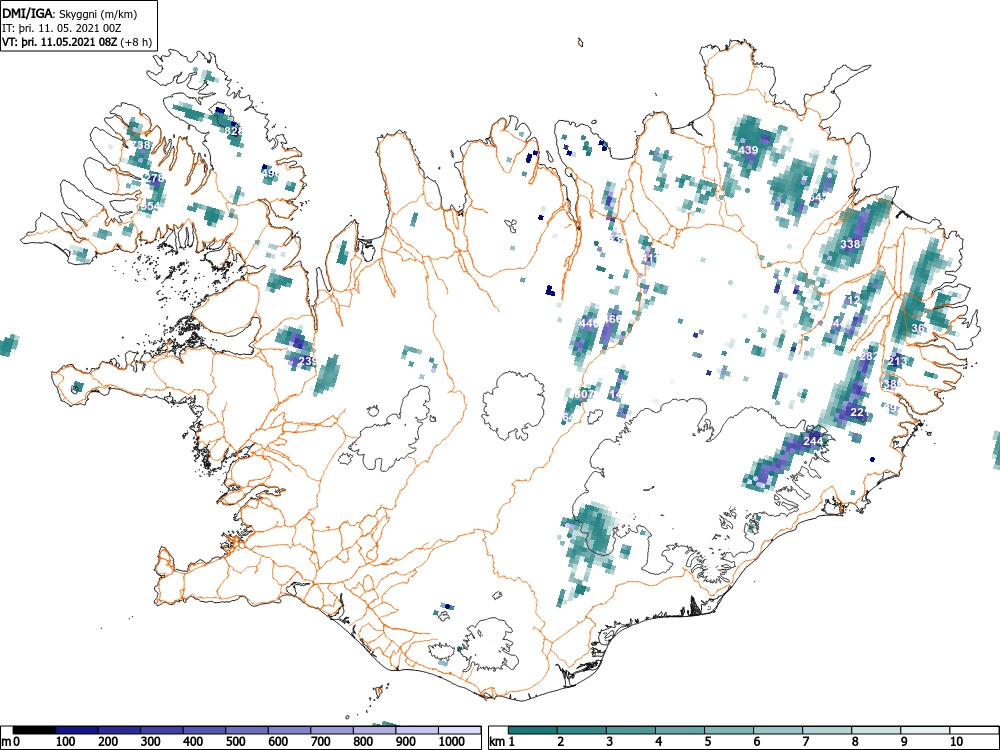Click the visibility value '338' on the map
The image size is (1000, 750).
point(850,244)
